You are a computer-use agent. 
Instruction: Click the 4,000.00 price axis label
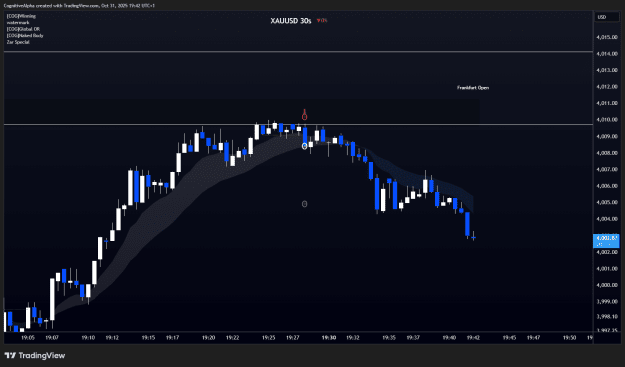point(607,285)
